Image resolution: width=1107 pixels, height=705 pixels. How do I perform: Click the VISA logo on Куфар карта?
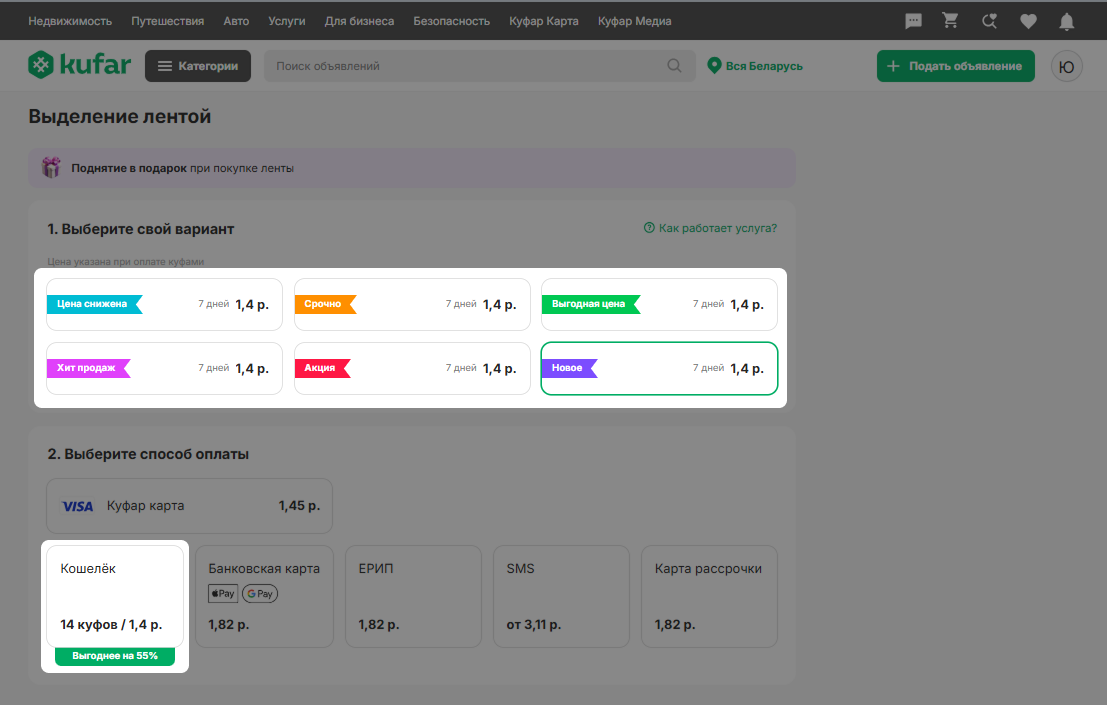point(77,506)
